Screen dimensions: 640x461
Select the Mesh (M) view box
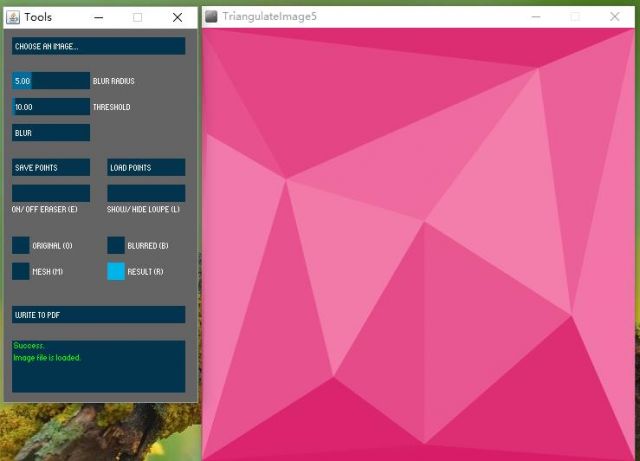[21, 271]
